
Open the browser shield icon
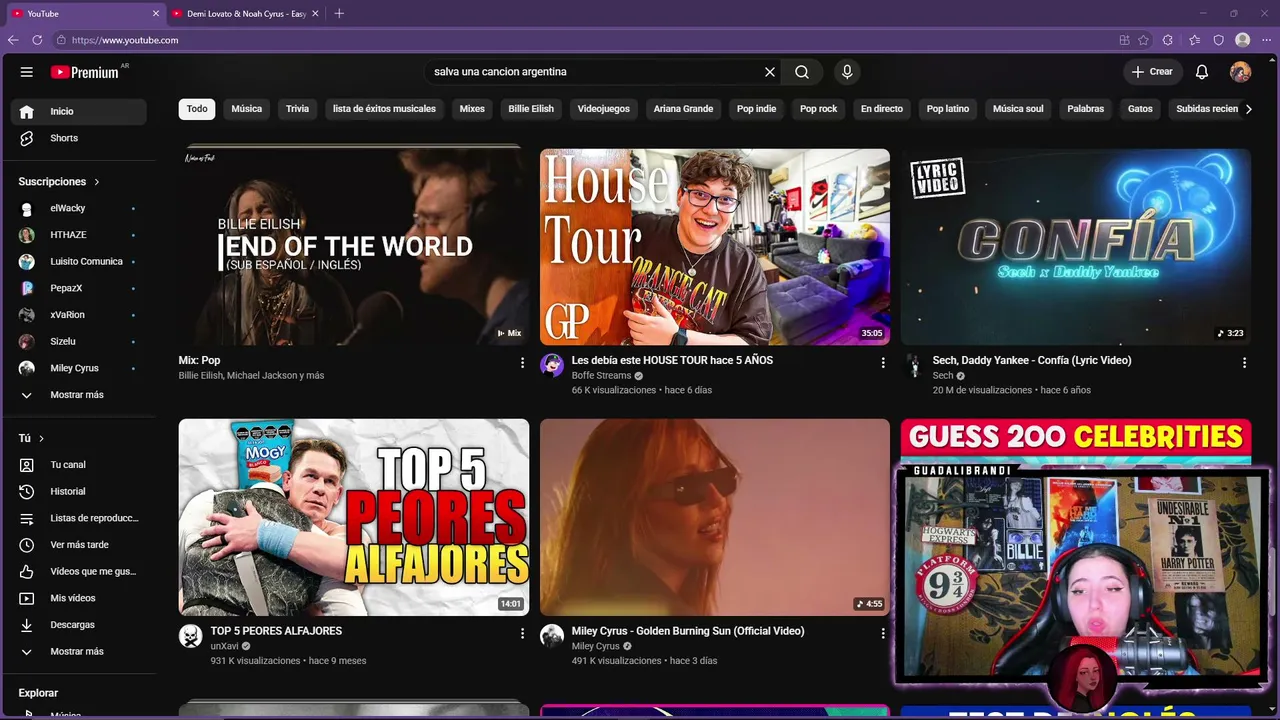point(1219,40)
